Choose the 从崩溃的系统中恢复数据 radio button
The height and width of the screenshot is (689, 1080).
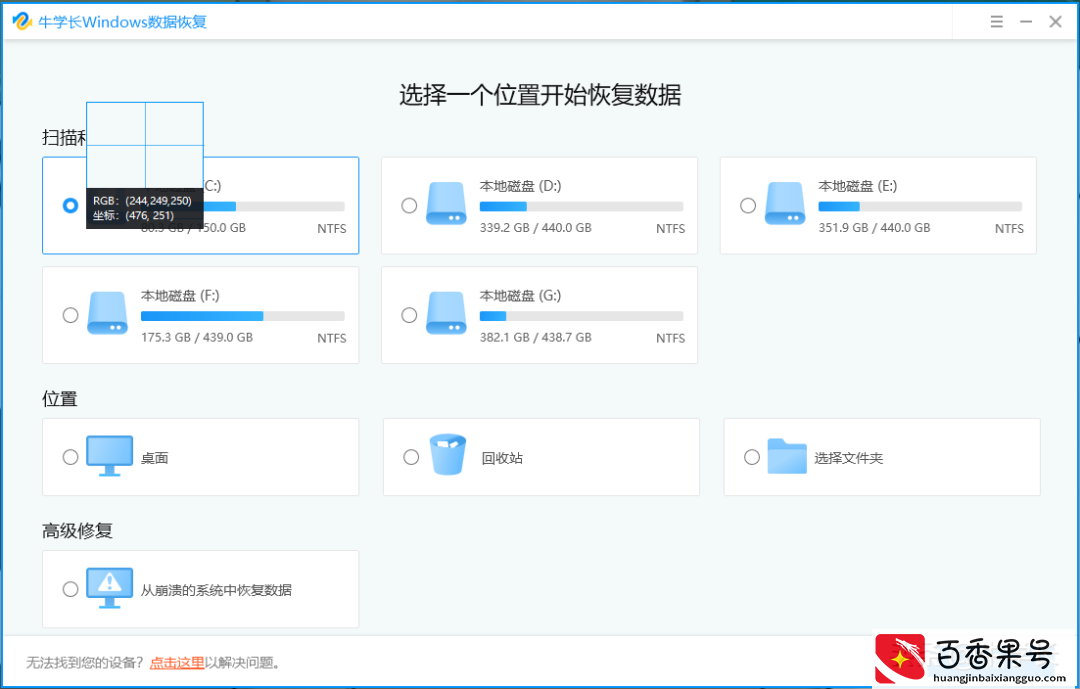point(70,589)
